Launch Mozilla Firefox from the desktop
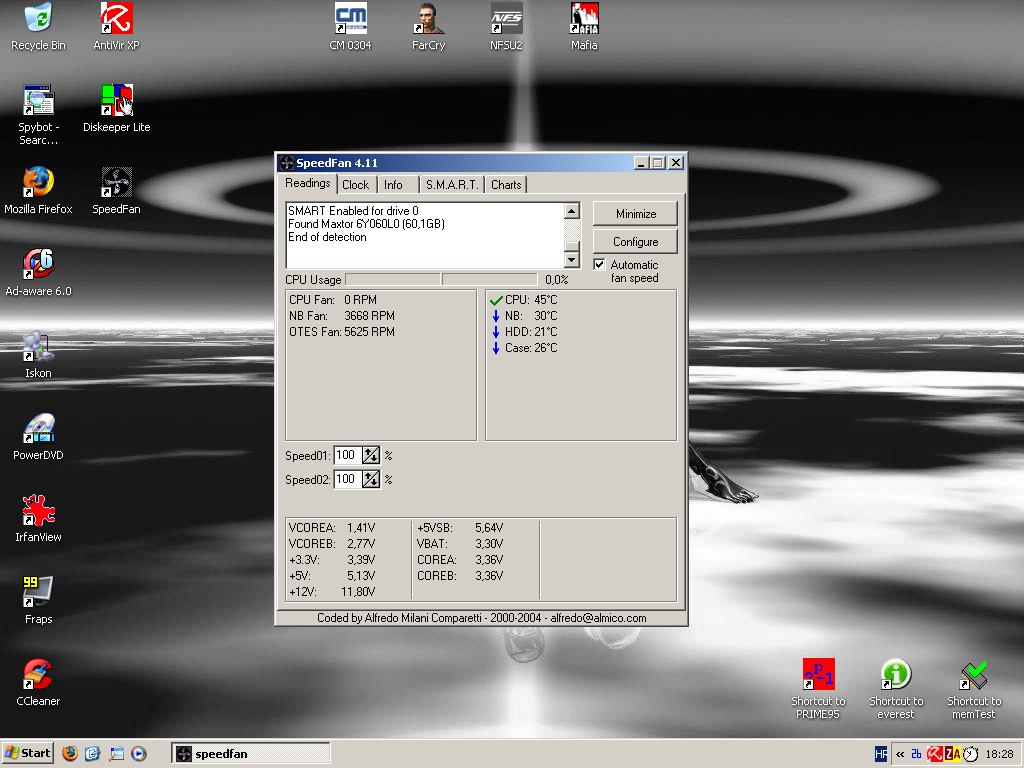The image size is (1024, 768). 38,183
